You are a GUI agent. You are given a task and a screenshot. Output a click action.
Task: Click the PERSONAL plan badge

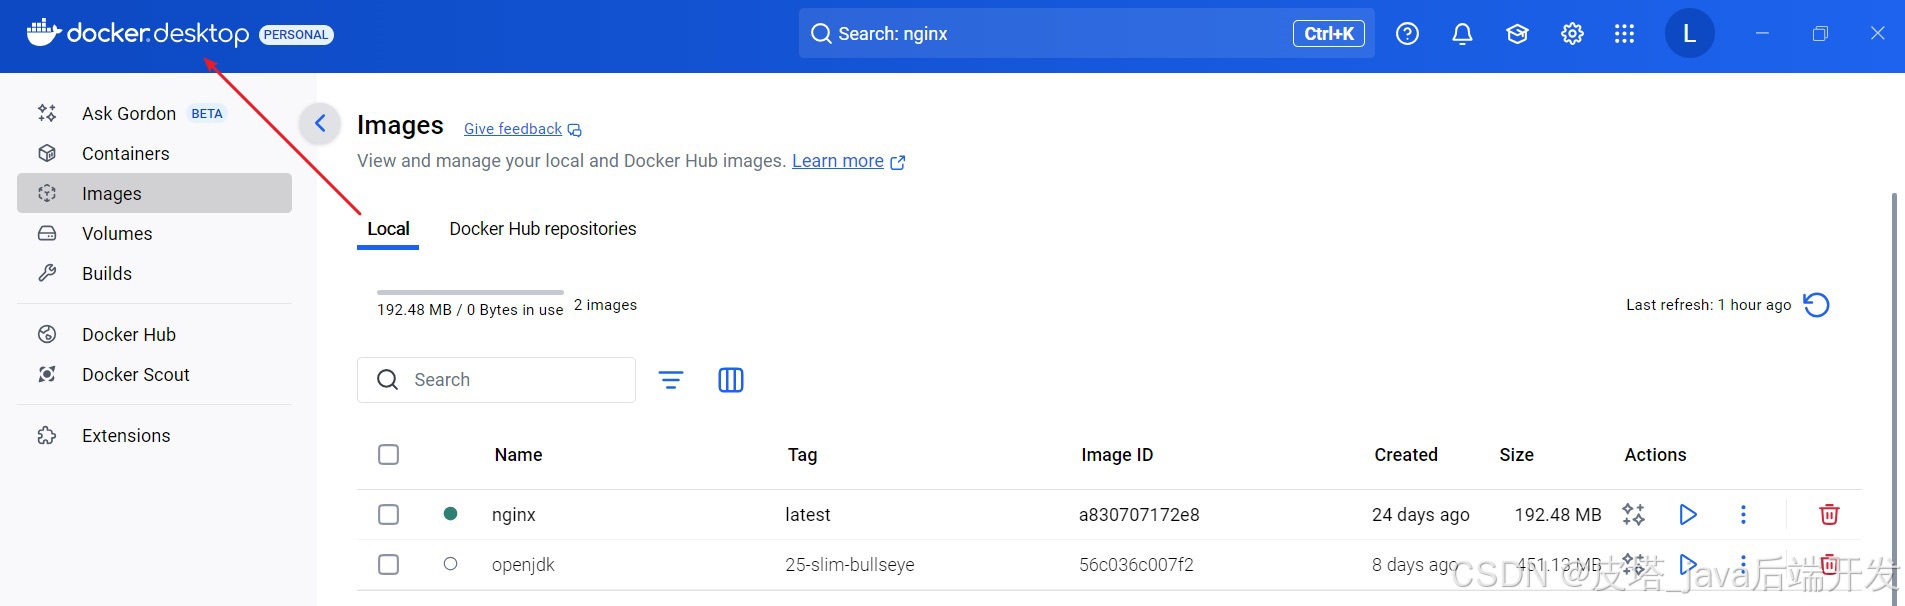(x=296, y=34)
